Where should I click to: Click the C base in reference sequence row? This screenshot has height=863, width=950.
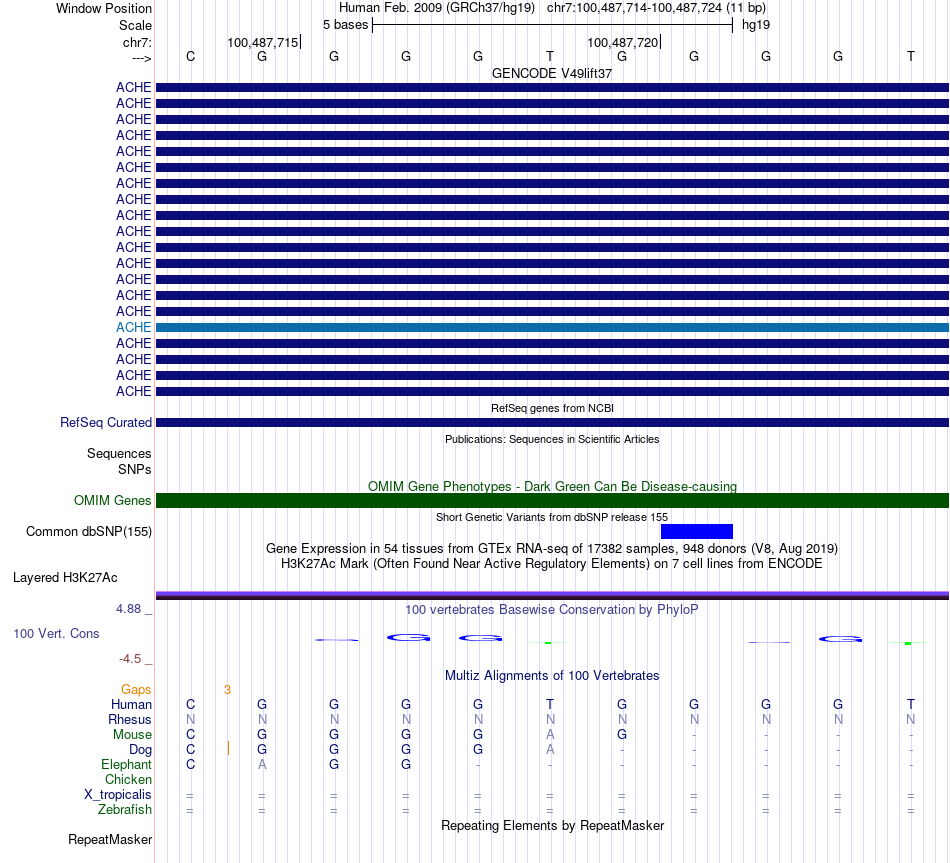pos(190,56)
